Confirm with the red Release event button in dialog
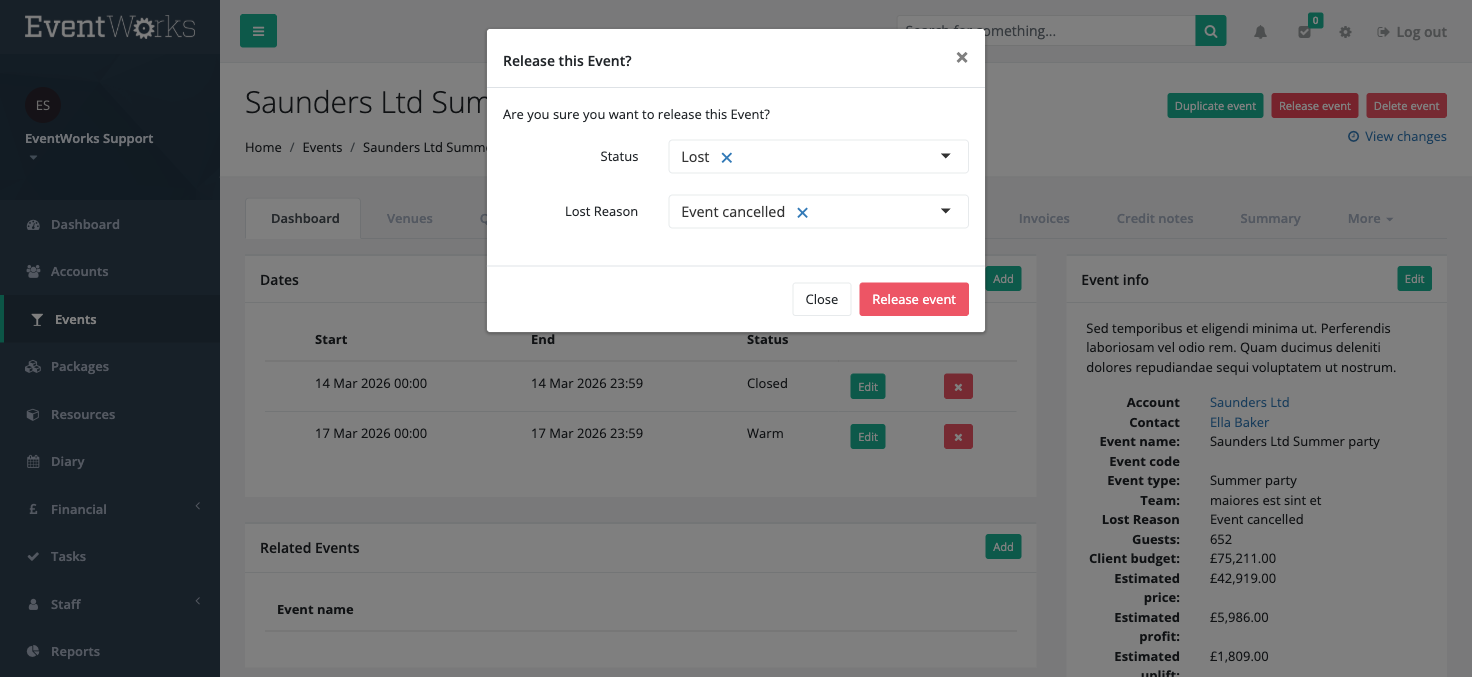This screenshot has width=1472, height=677. (914, 299)
